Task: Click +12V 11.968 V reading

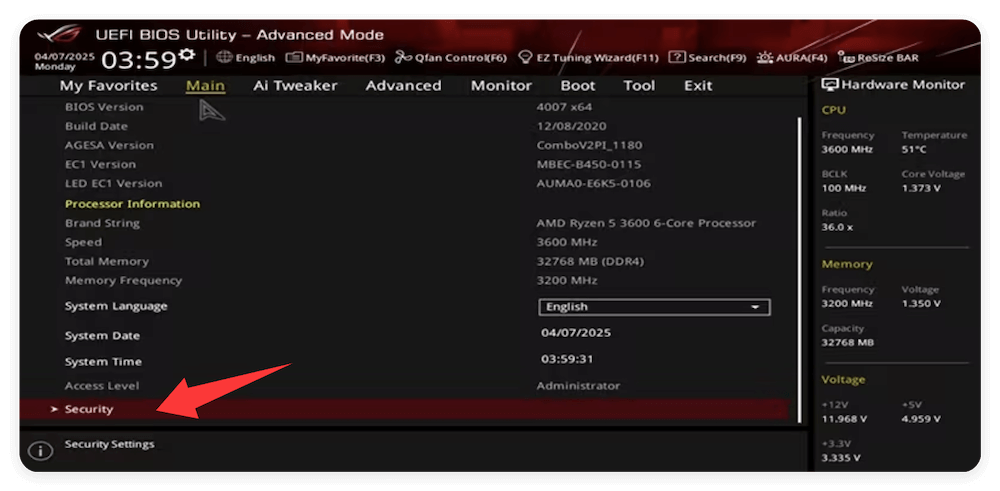Action: [x=844, y=419]
